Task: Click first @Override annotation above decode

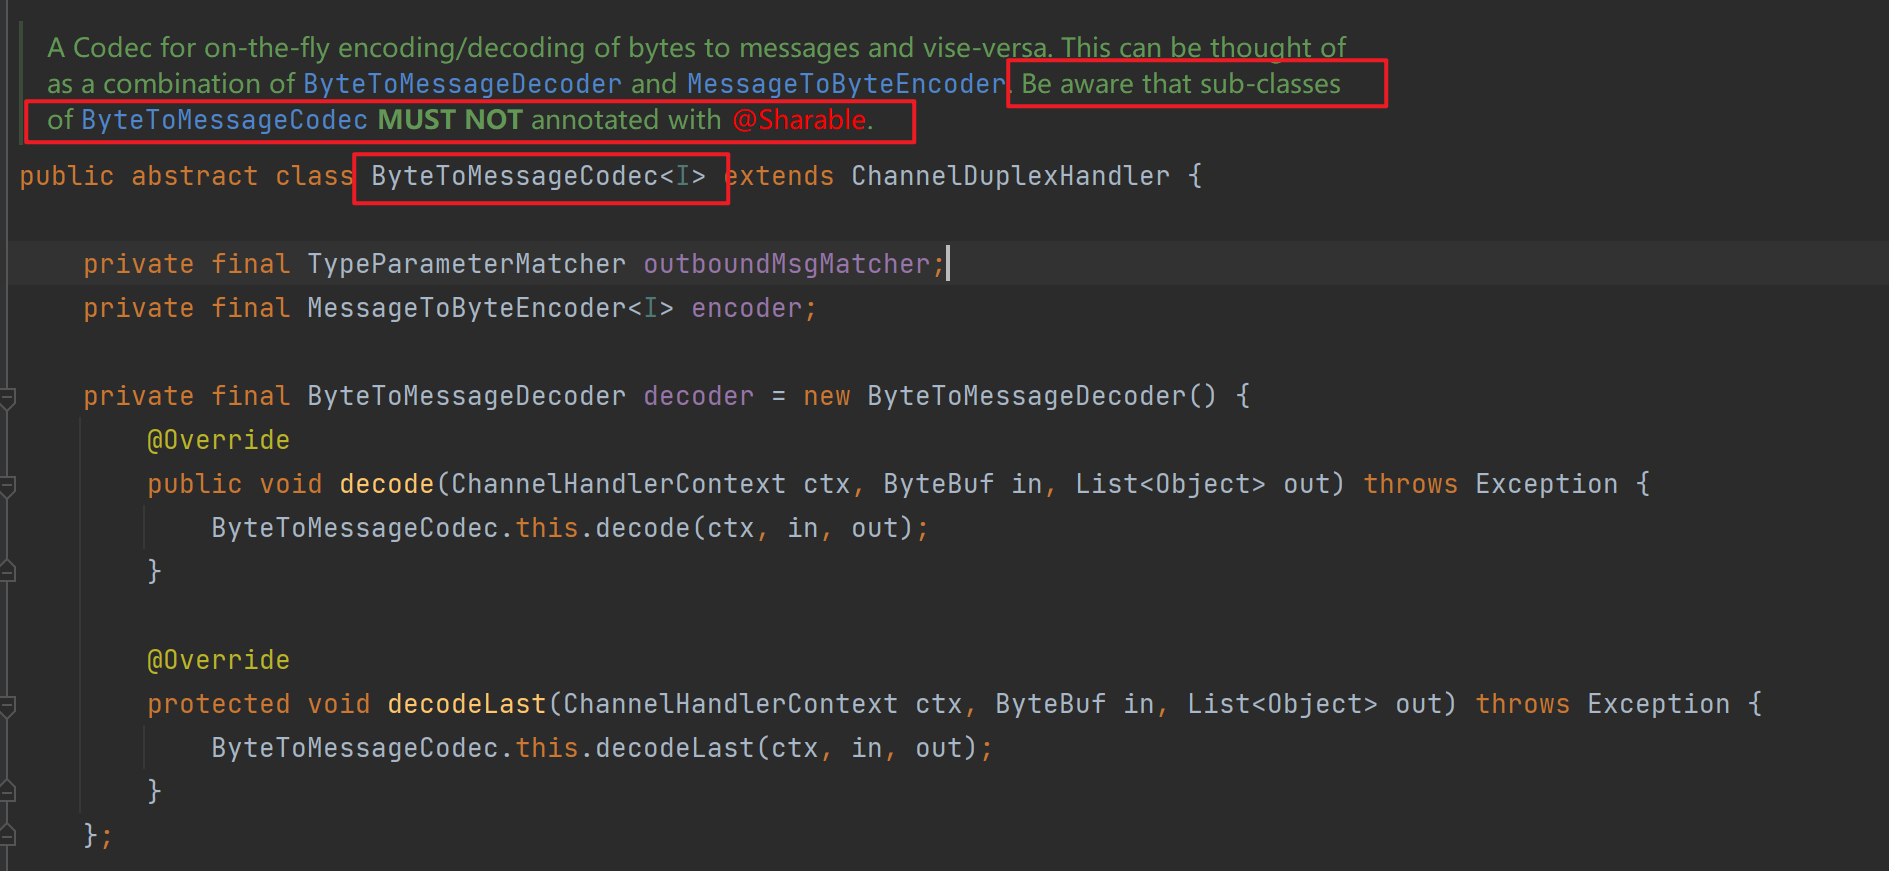Action: pyautogui.click(x=218, y=441)
